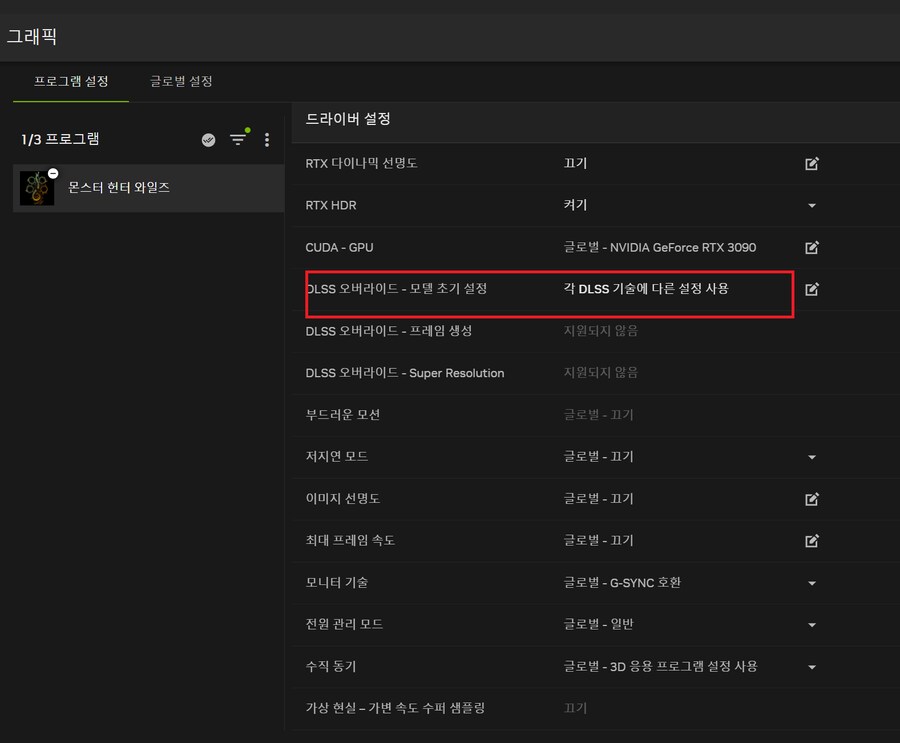Select the 프로그램 설정 tab

click(x=69, y=81)
